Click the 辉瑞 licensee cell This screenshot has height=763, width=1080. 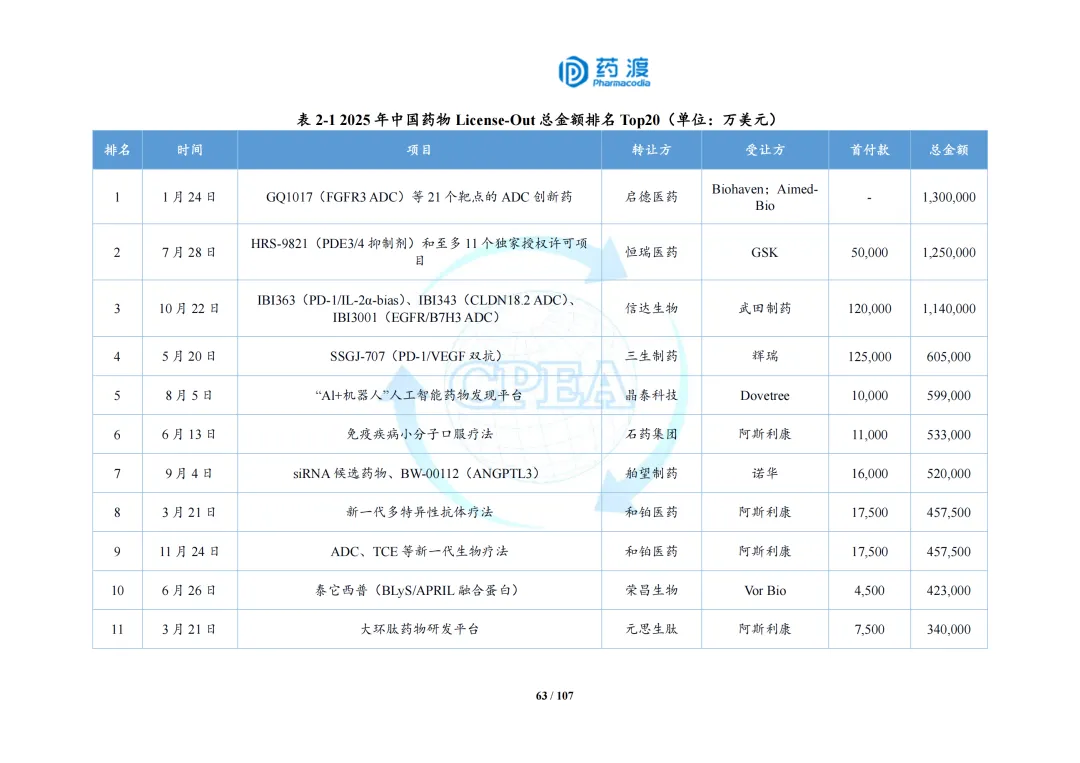(765, 357)
